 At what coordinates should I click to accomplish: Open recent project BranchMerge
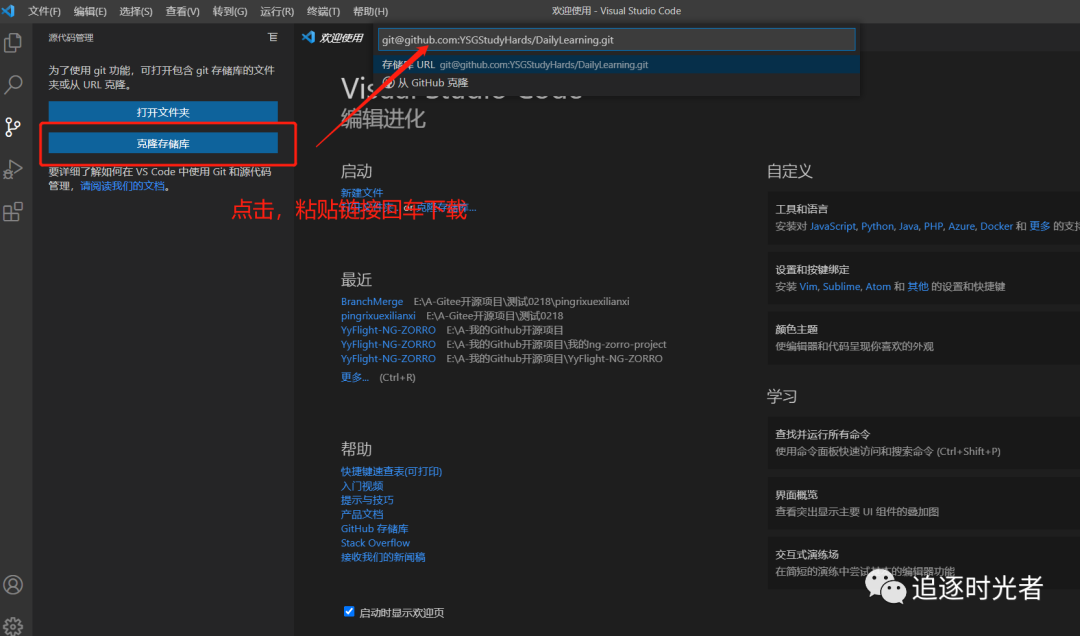click(x=372, y=301)
